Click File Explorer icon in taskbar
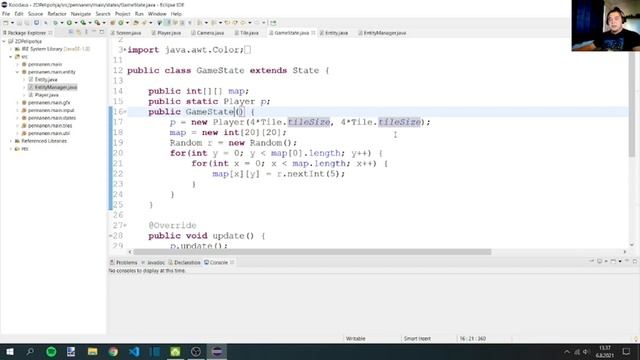 point(93,352)
